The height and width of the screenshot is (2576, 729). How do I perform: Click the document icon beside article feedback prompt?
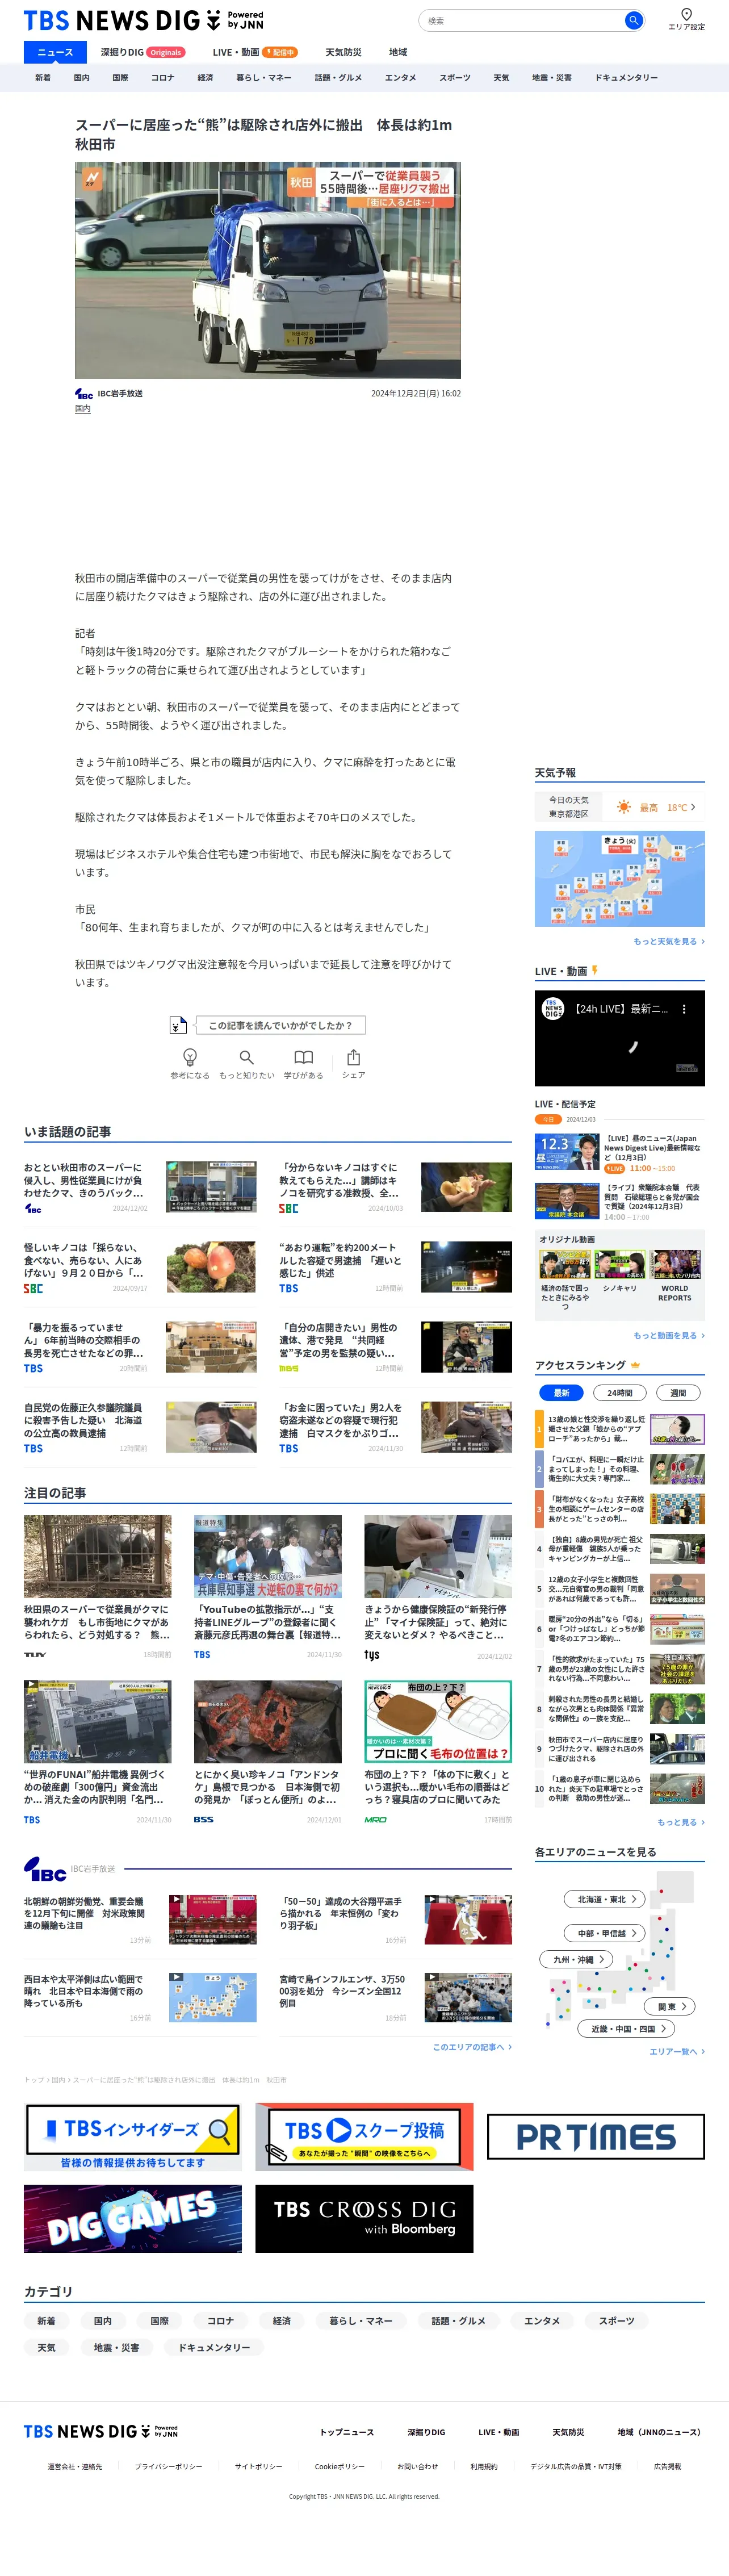178,1025
